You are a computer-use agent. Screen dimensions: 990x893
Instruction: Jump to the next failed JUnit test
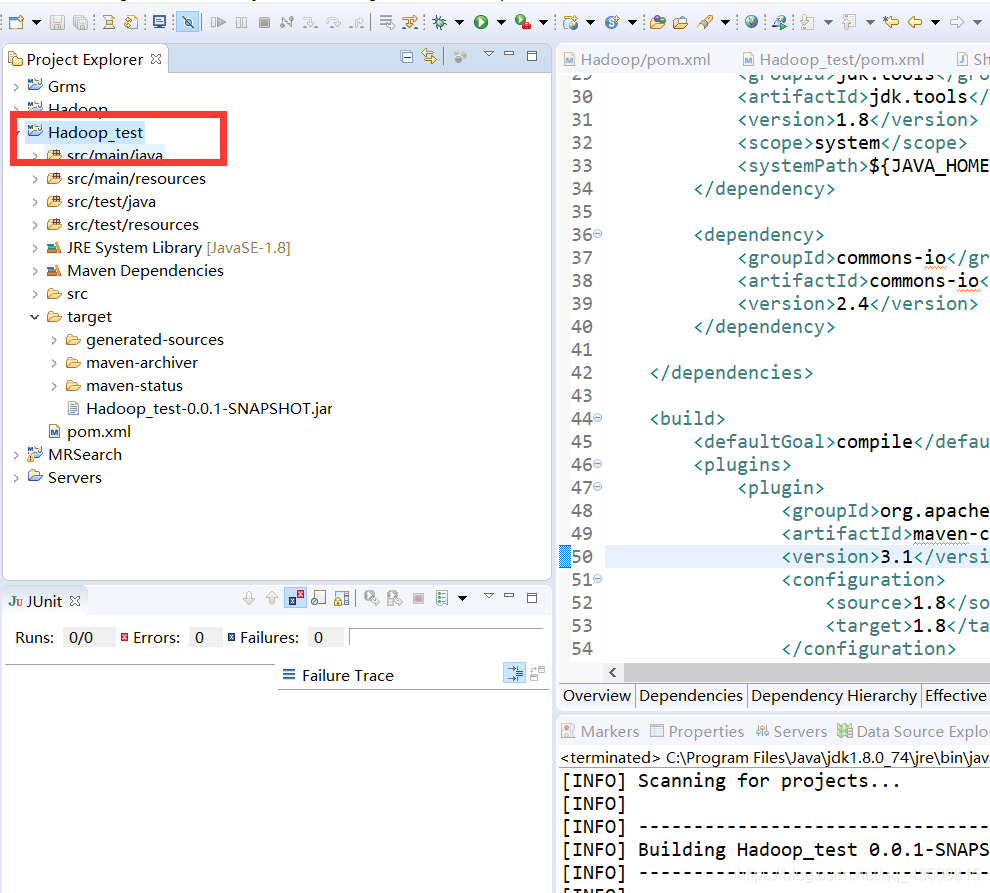click(249, 597)
